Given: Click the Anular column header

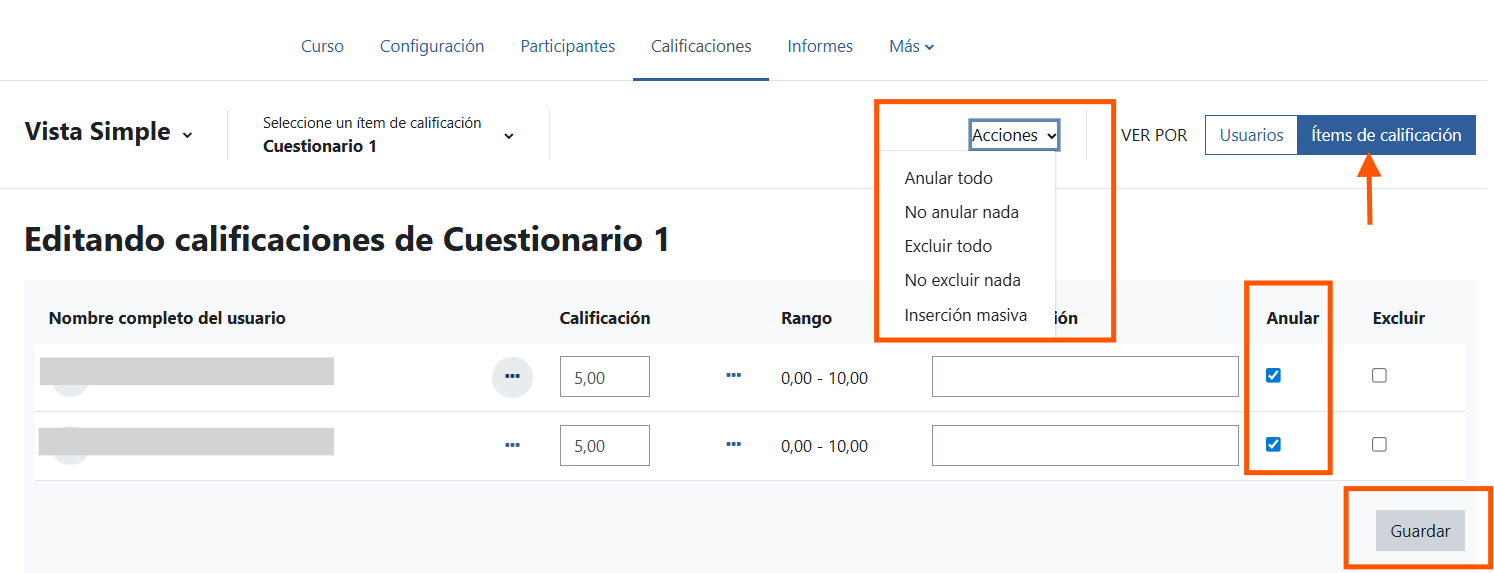Looking at the screenshot, I should pos(1293,318).
